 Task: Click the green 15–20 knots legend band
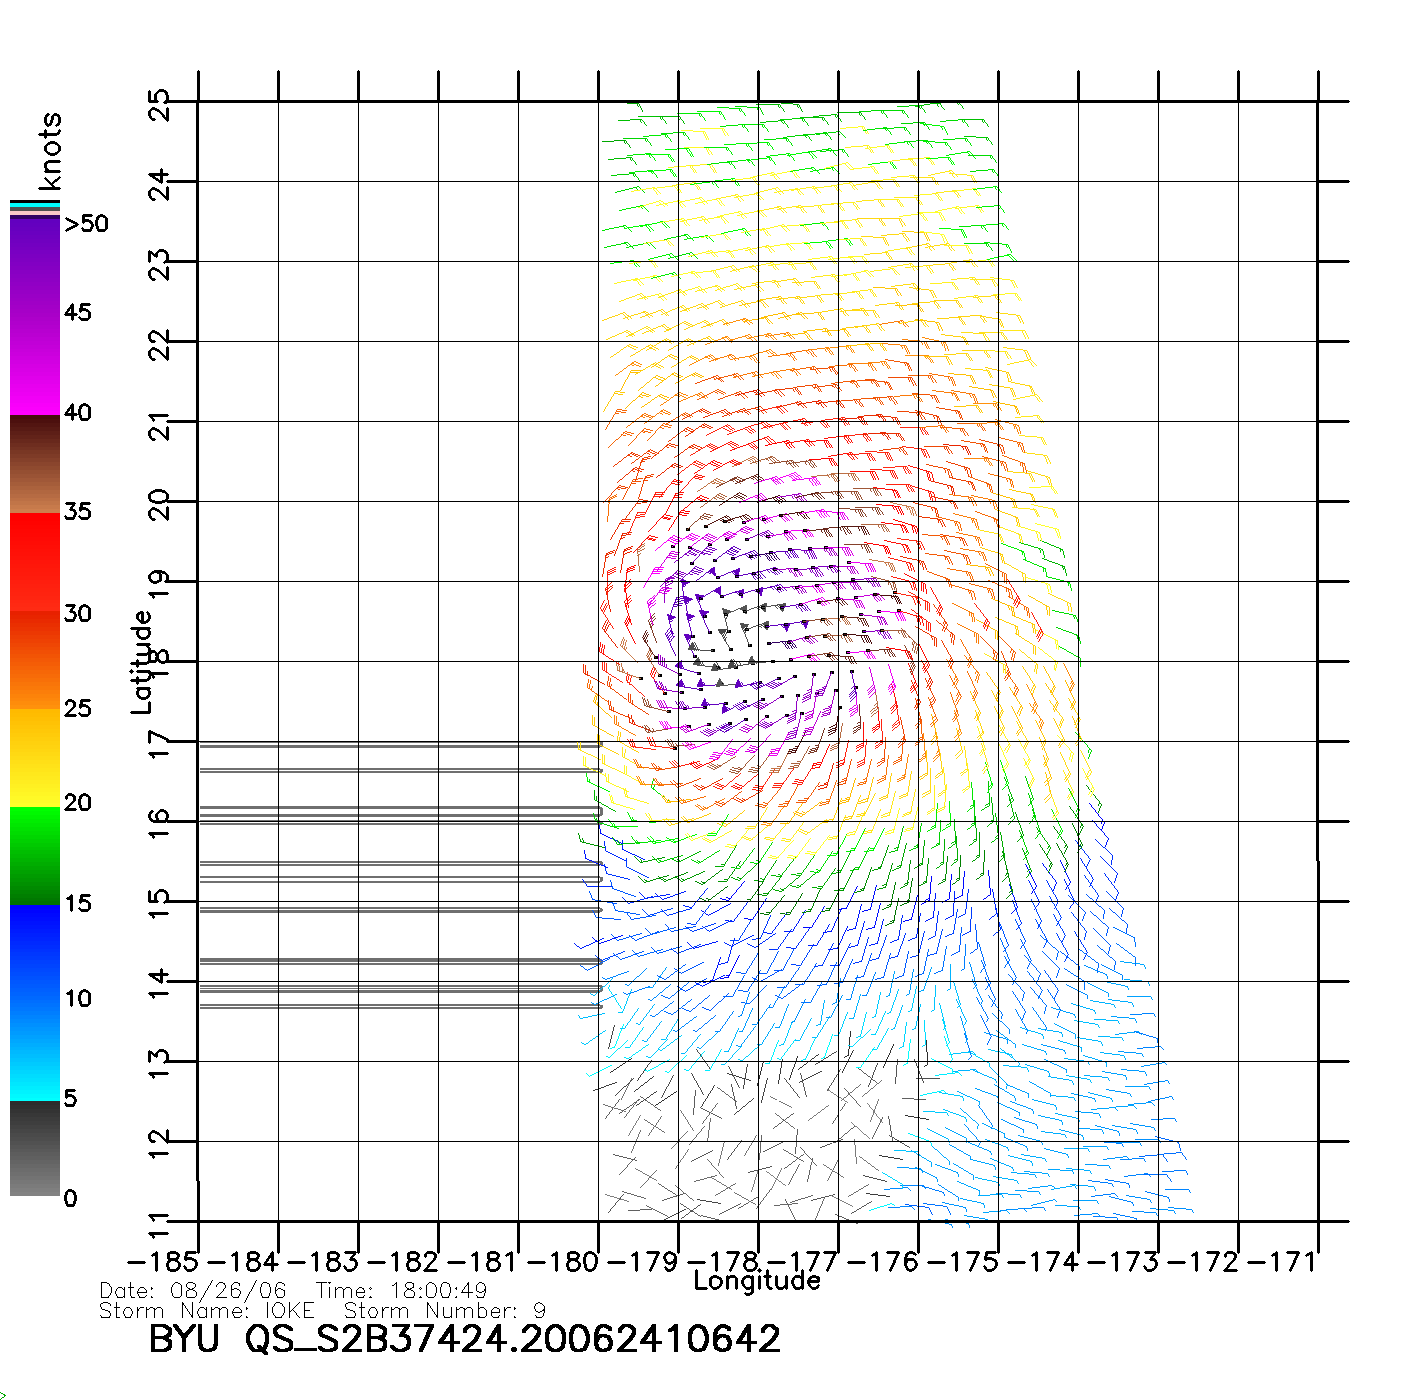click(x=35, y=855)
